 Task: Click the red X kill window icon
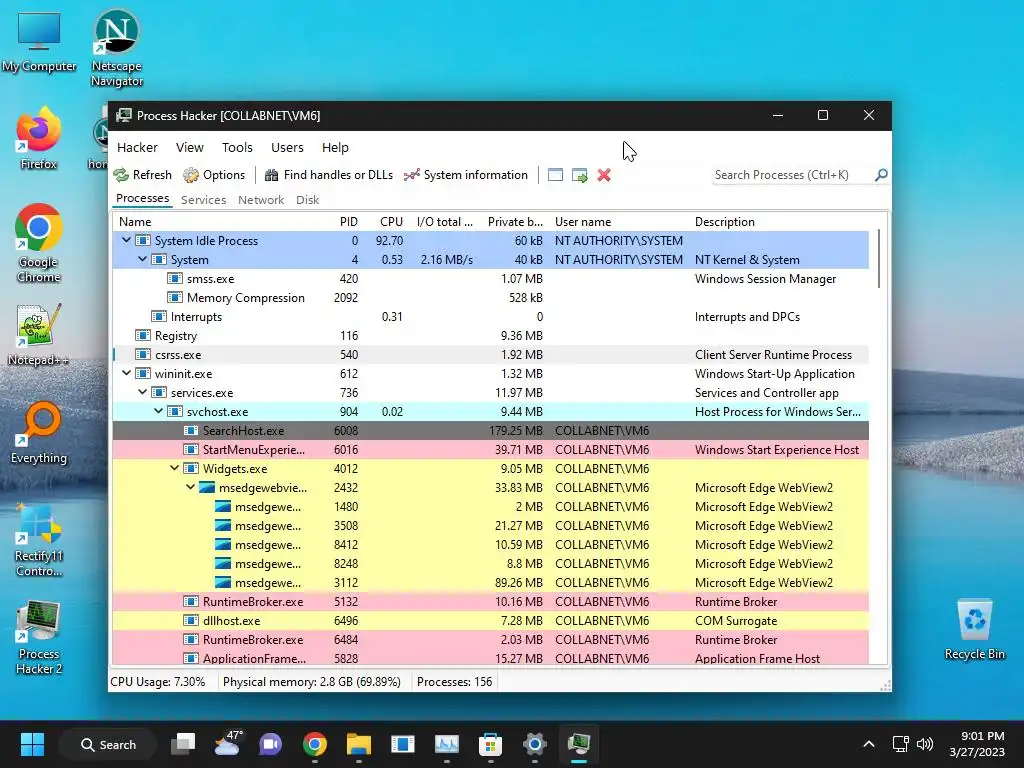click(604, 175)
